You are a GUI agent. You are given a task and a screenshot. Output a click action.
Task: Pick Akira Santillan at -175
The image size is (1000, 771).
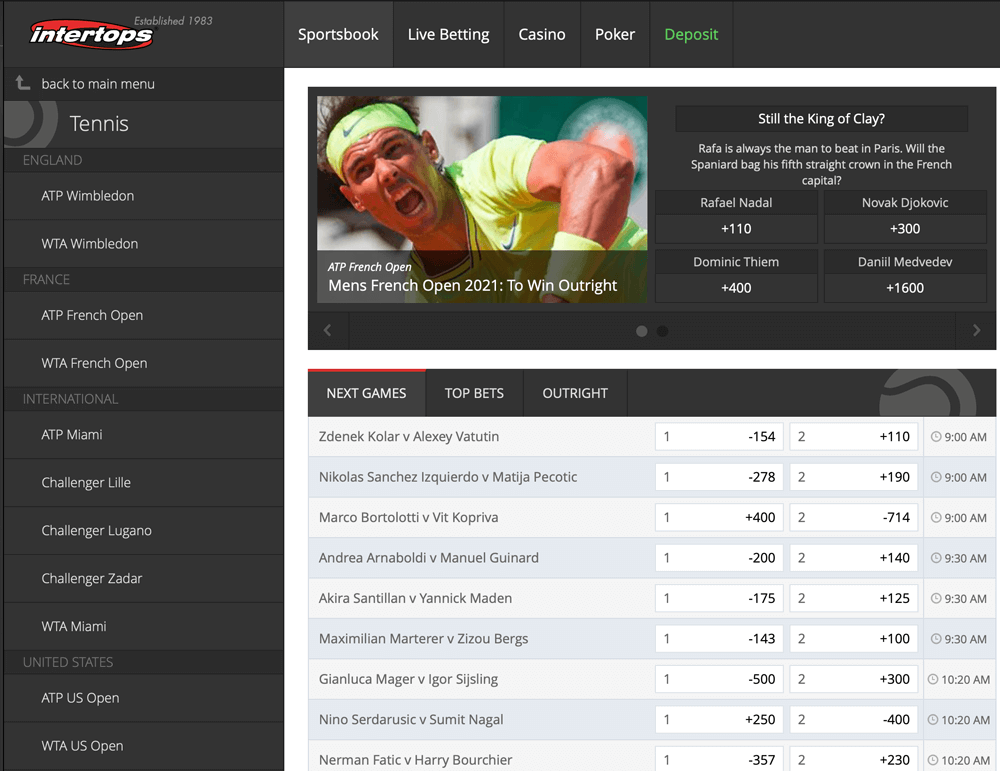tap(719, 598)
